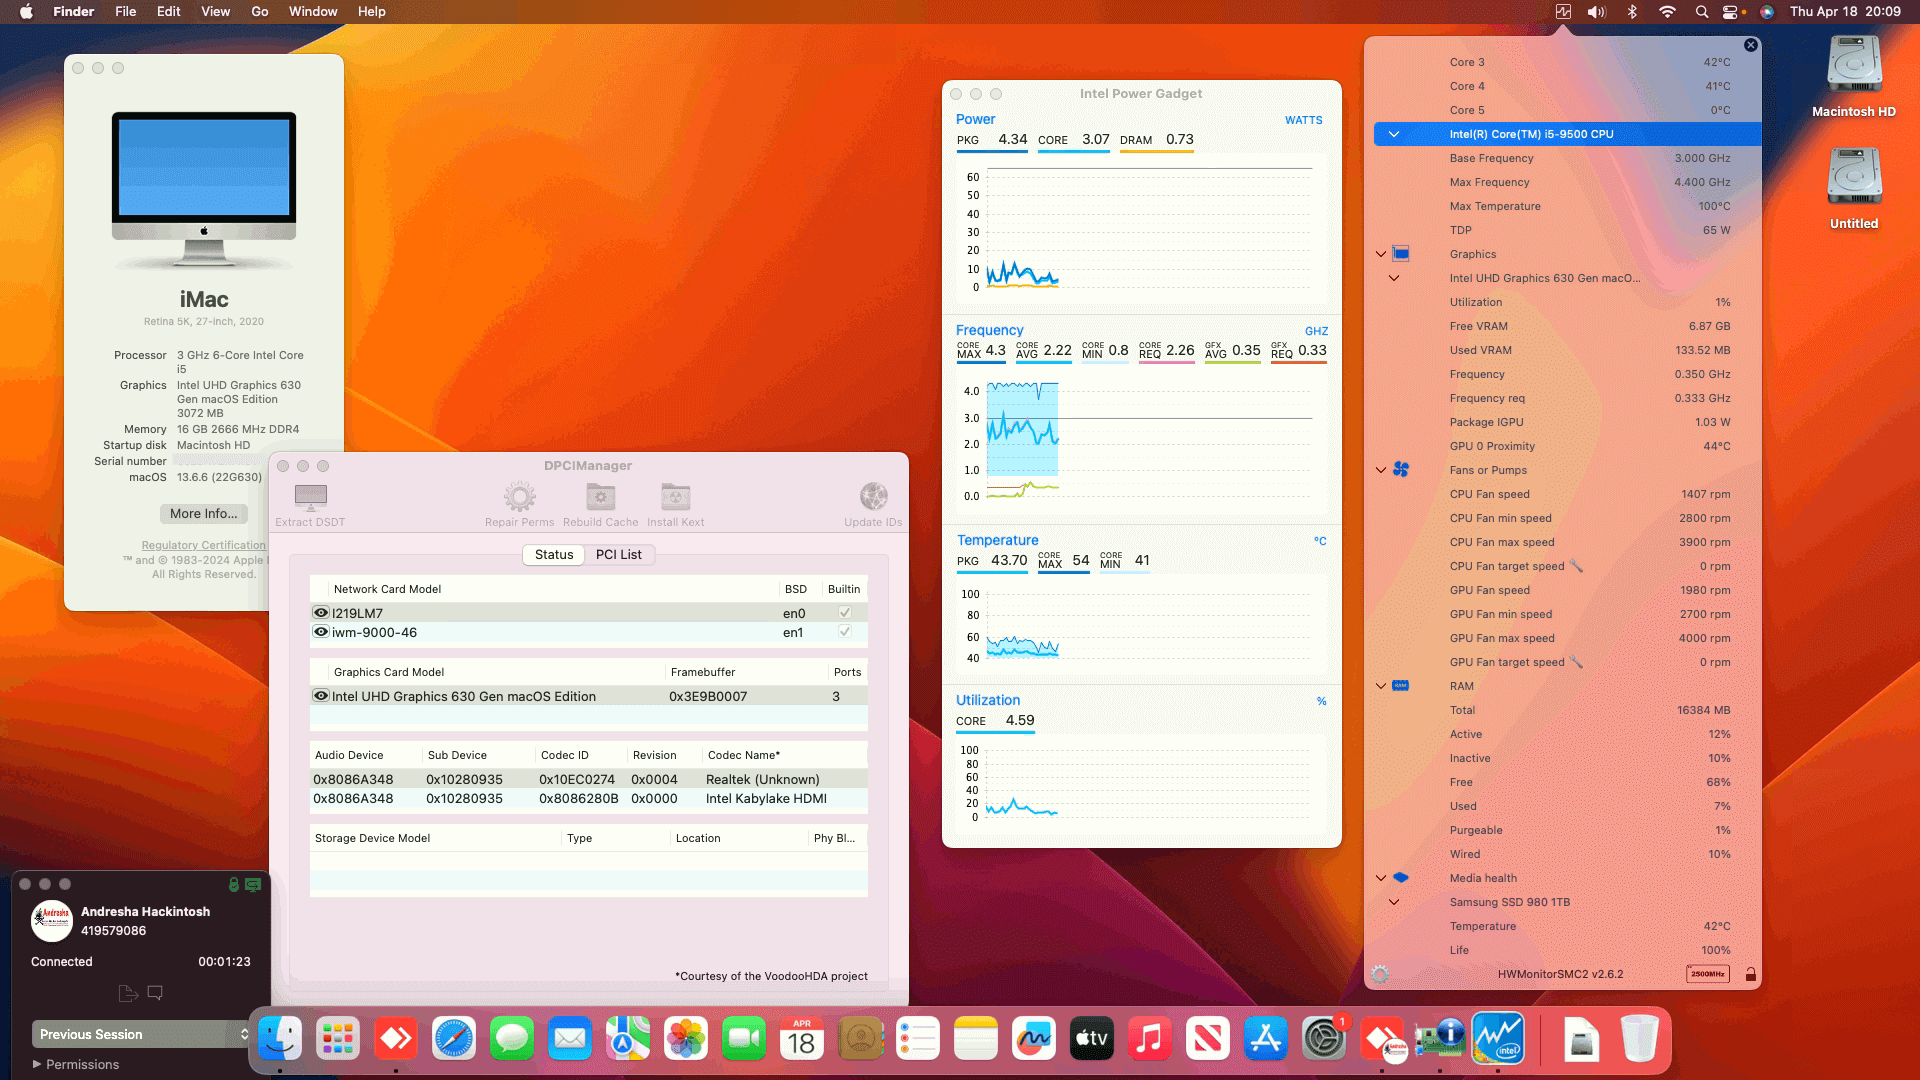Click the eye toggle beside I219LM7
This screenshot has width=1920, height=1080.
[320, 612]
